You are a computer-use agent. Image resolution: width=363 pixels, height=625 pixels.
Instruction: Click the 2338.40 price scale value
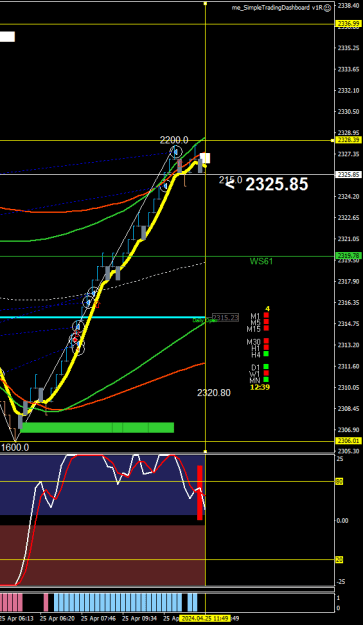349,5
